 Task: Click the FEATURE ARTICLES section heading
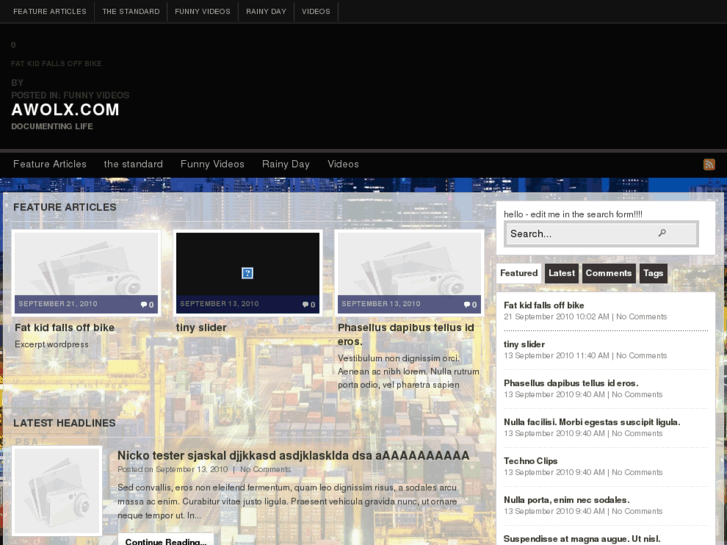click(x=65, y=207)
